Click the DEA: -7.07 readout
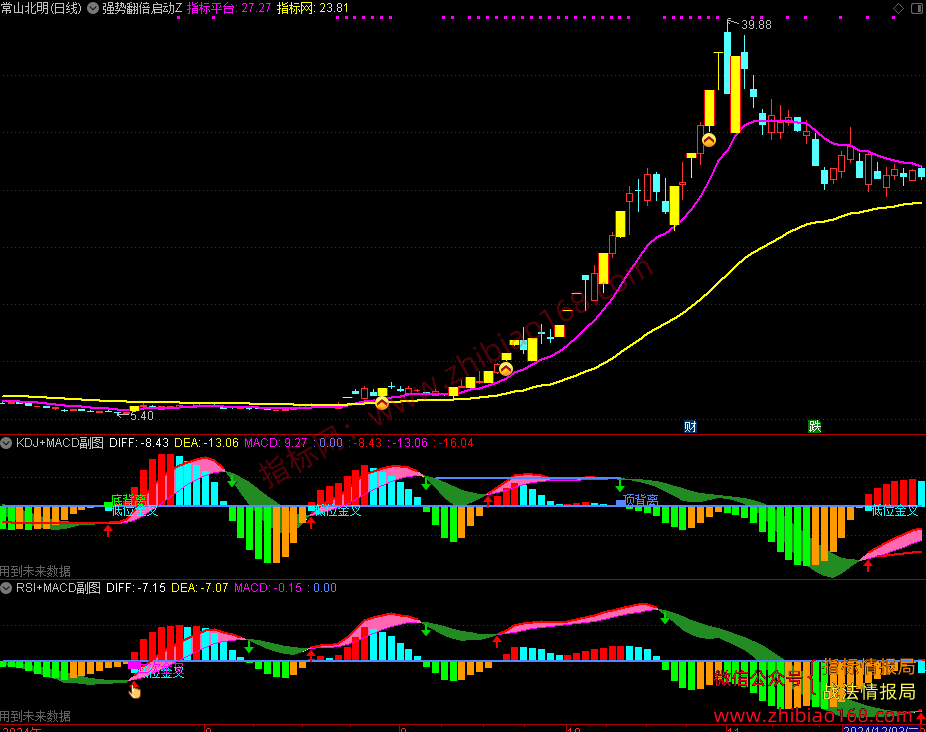This screenshot has height=732, width=926. [200, 588]
